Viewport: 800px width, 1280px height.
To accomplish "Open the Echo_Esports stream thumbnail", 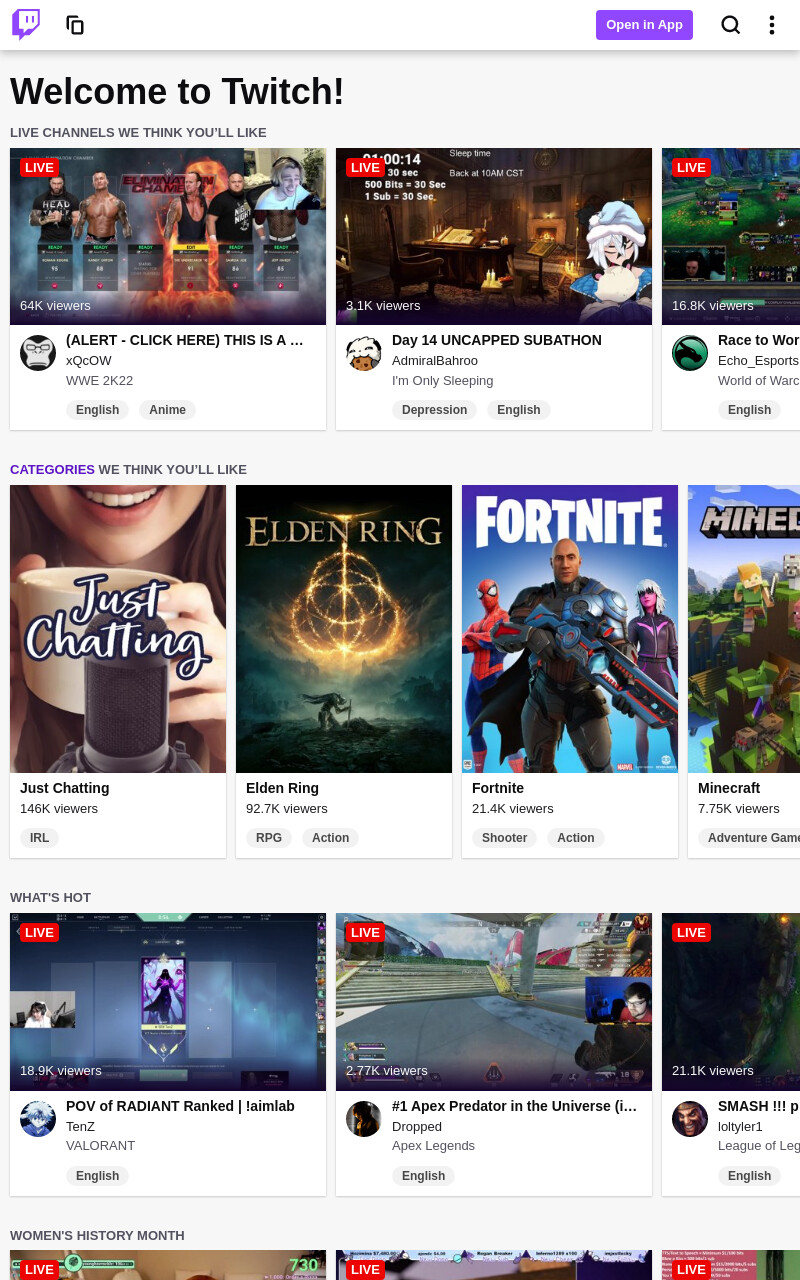I will 731,236.
